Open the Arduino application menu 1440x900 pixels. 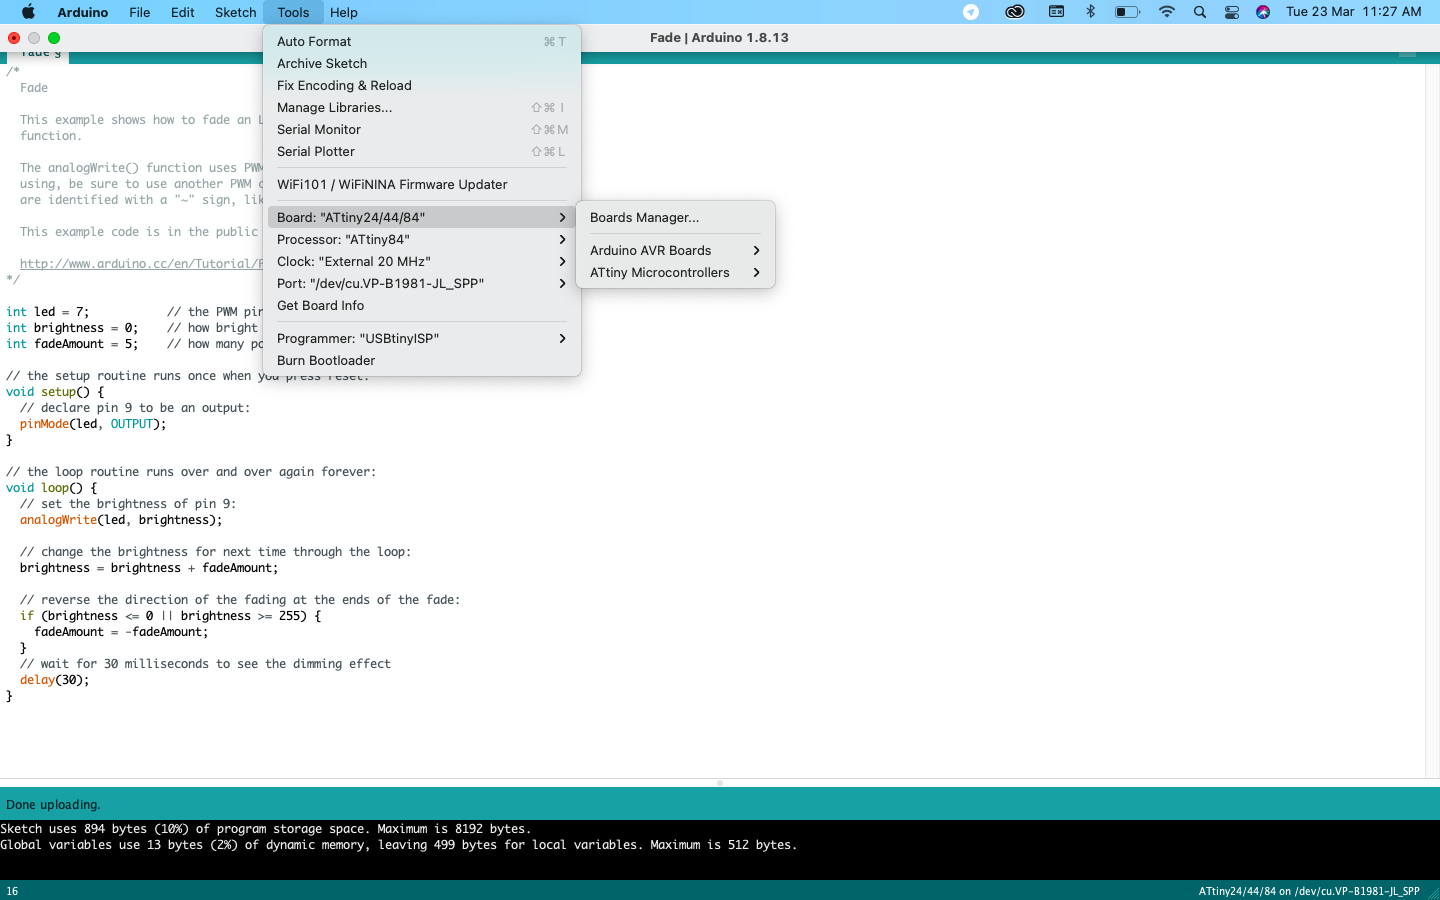click(83, 12)
